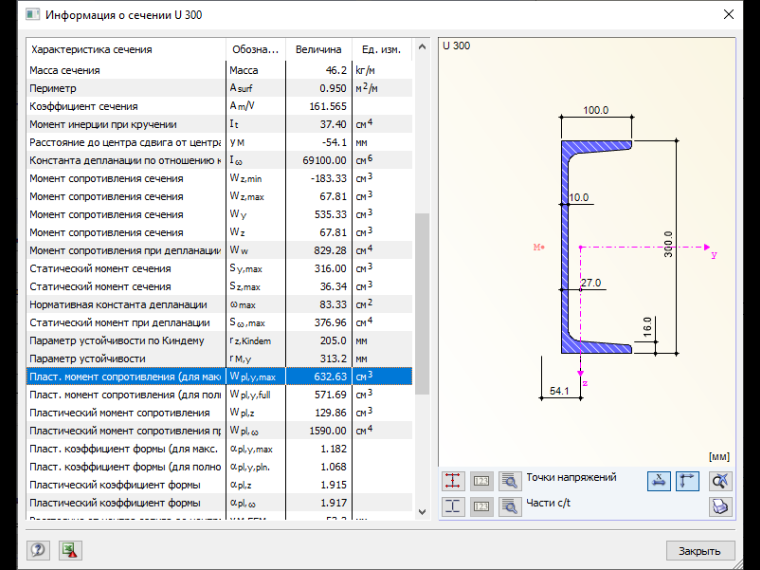Toggle dimension display in section view

tap(659, 481)
